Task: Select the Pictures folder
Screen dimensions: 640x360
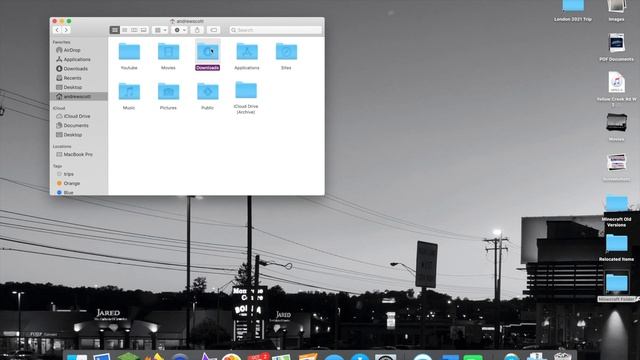Action: [168, 96]
